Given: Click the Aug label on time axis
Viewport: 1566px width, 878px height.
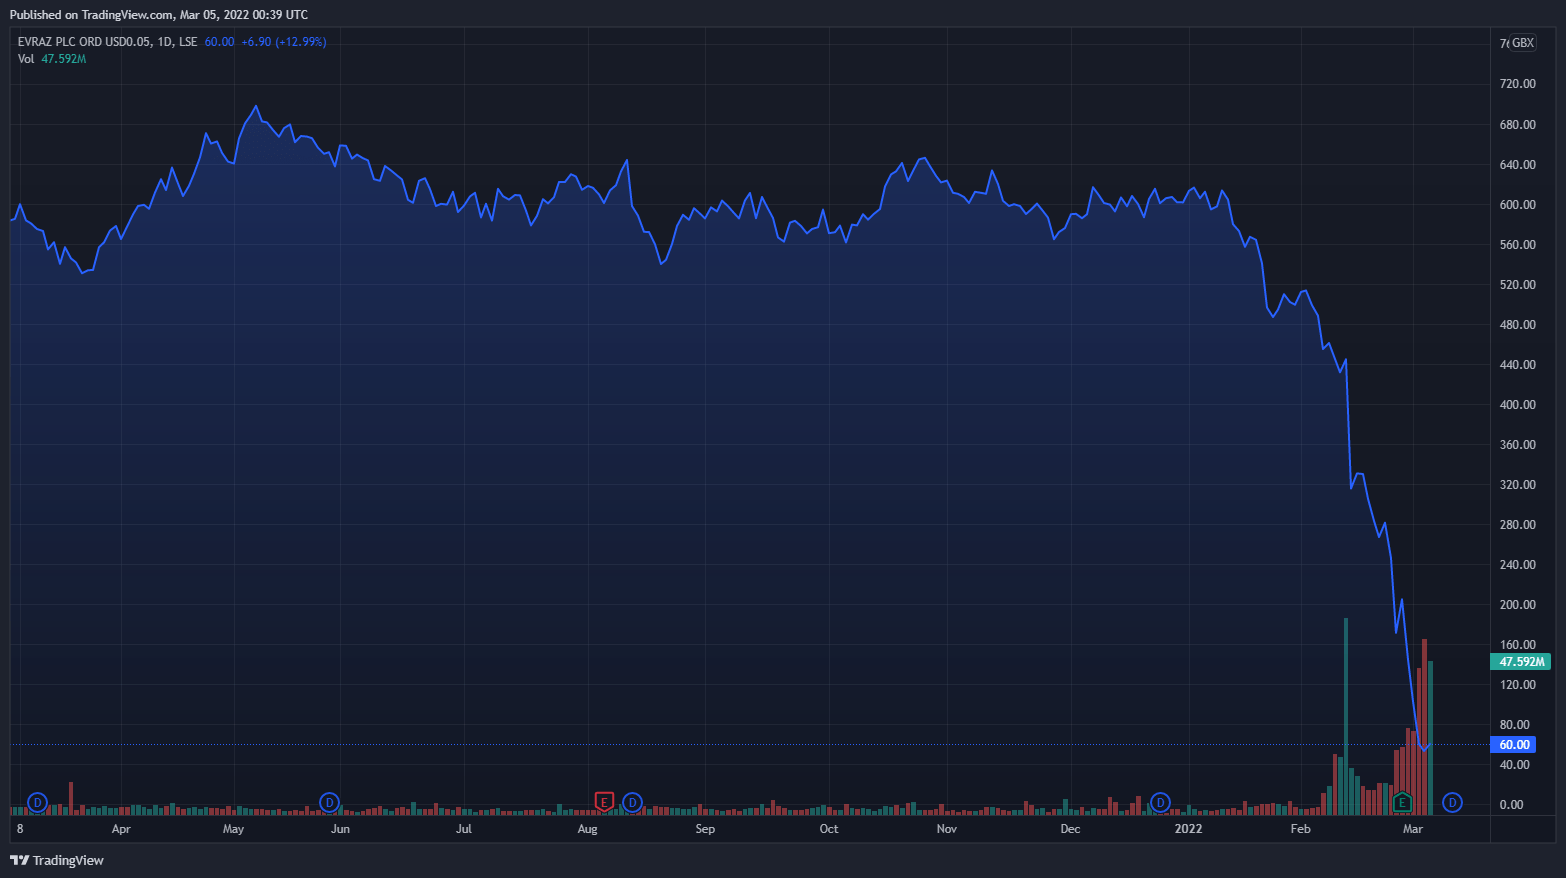Looking at the screenshot, I should point(587,829).
